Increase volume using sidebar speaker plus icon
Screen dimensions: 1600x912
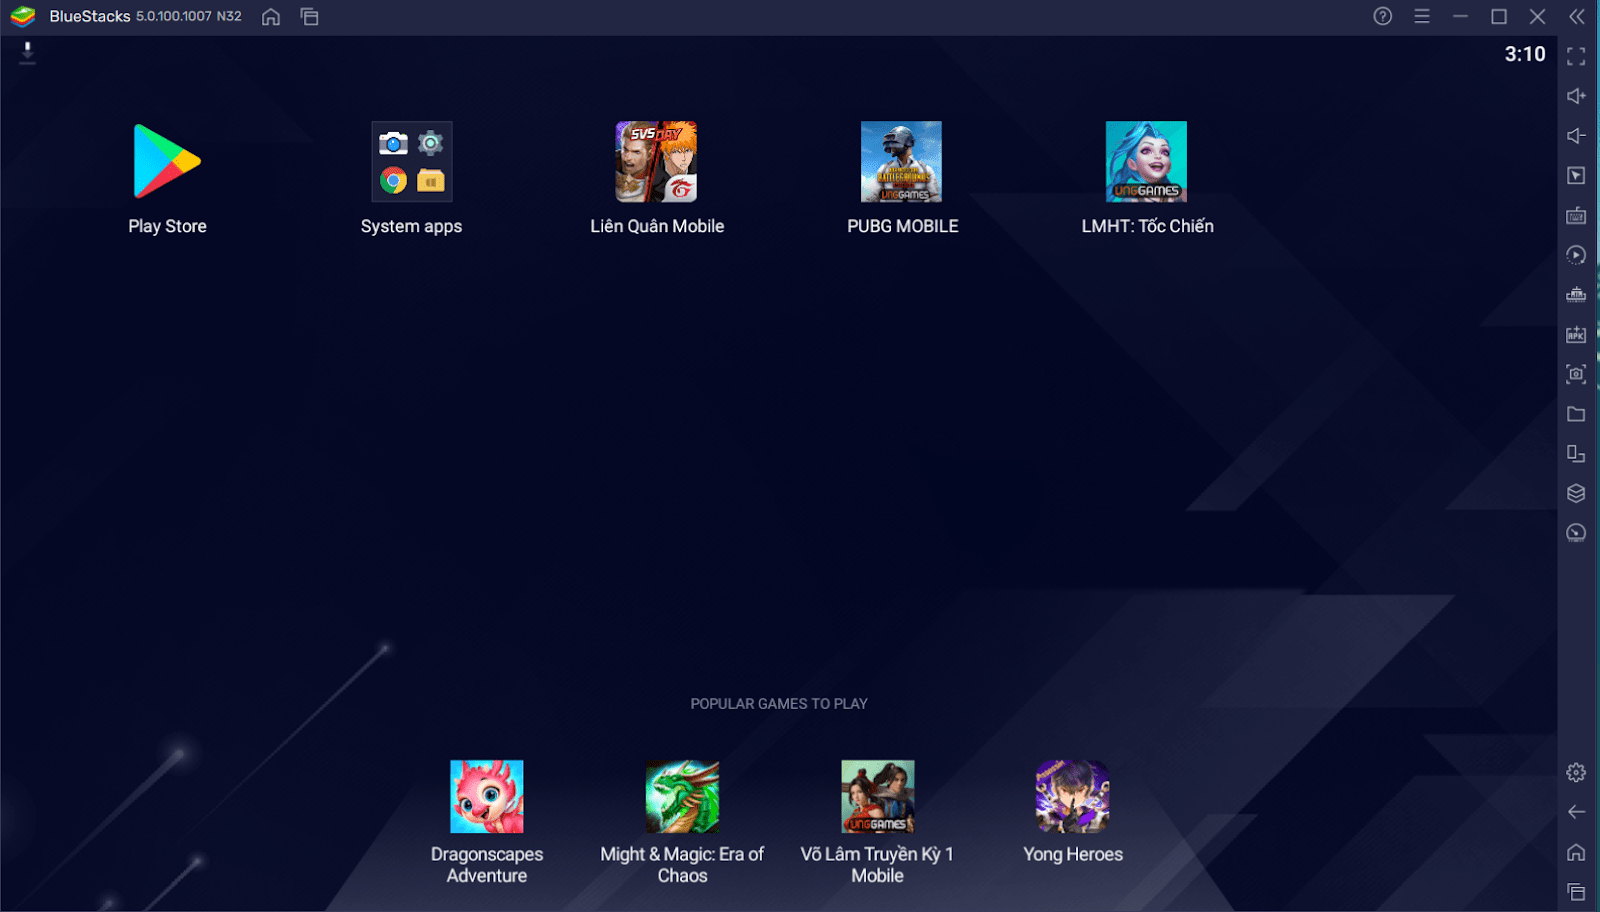point(1576,96)
